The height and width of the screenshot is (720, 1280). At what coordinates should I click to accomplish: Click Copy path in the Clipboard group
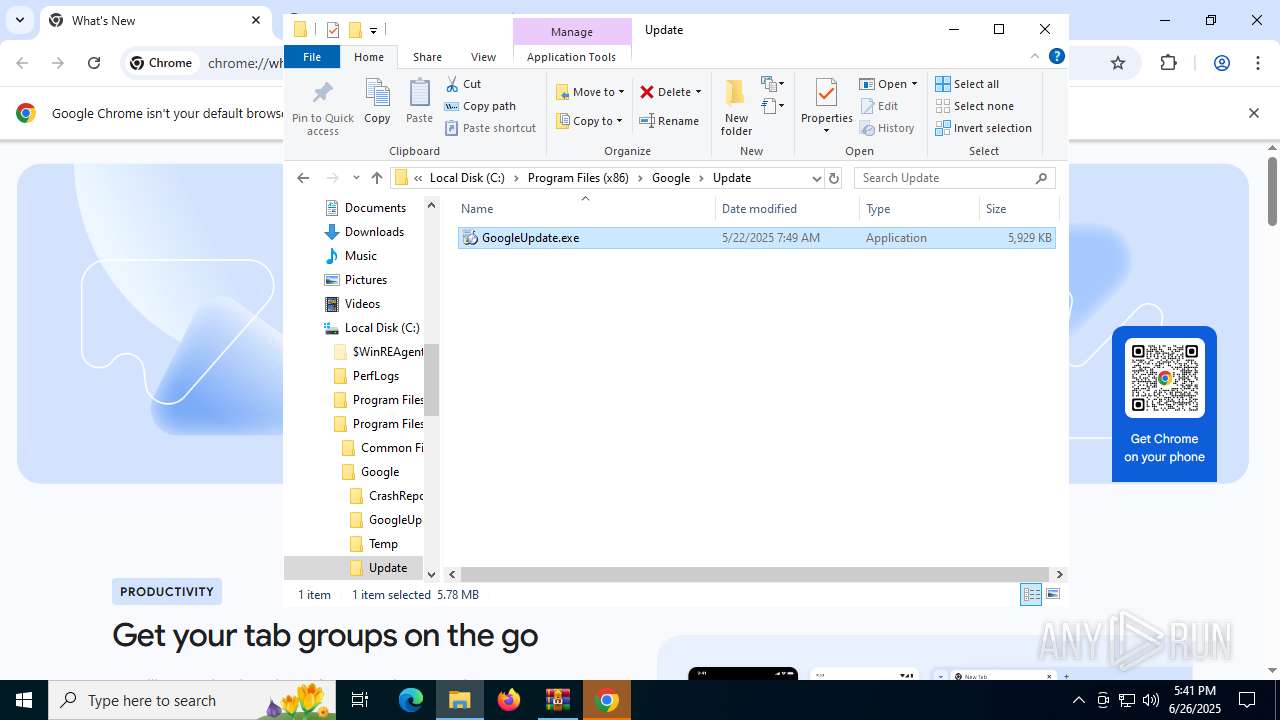point(480,106)
